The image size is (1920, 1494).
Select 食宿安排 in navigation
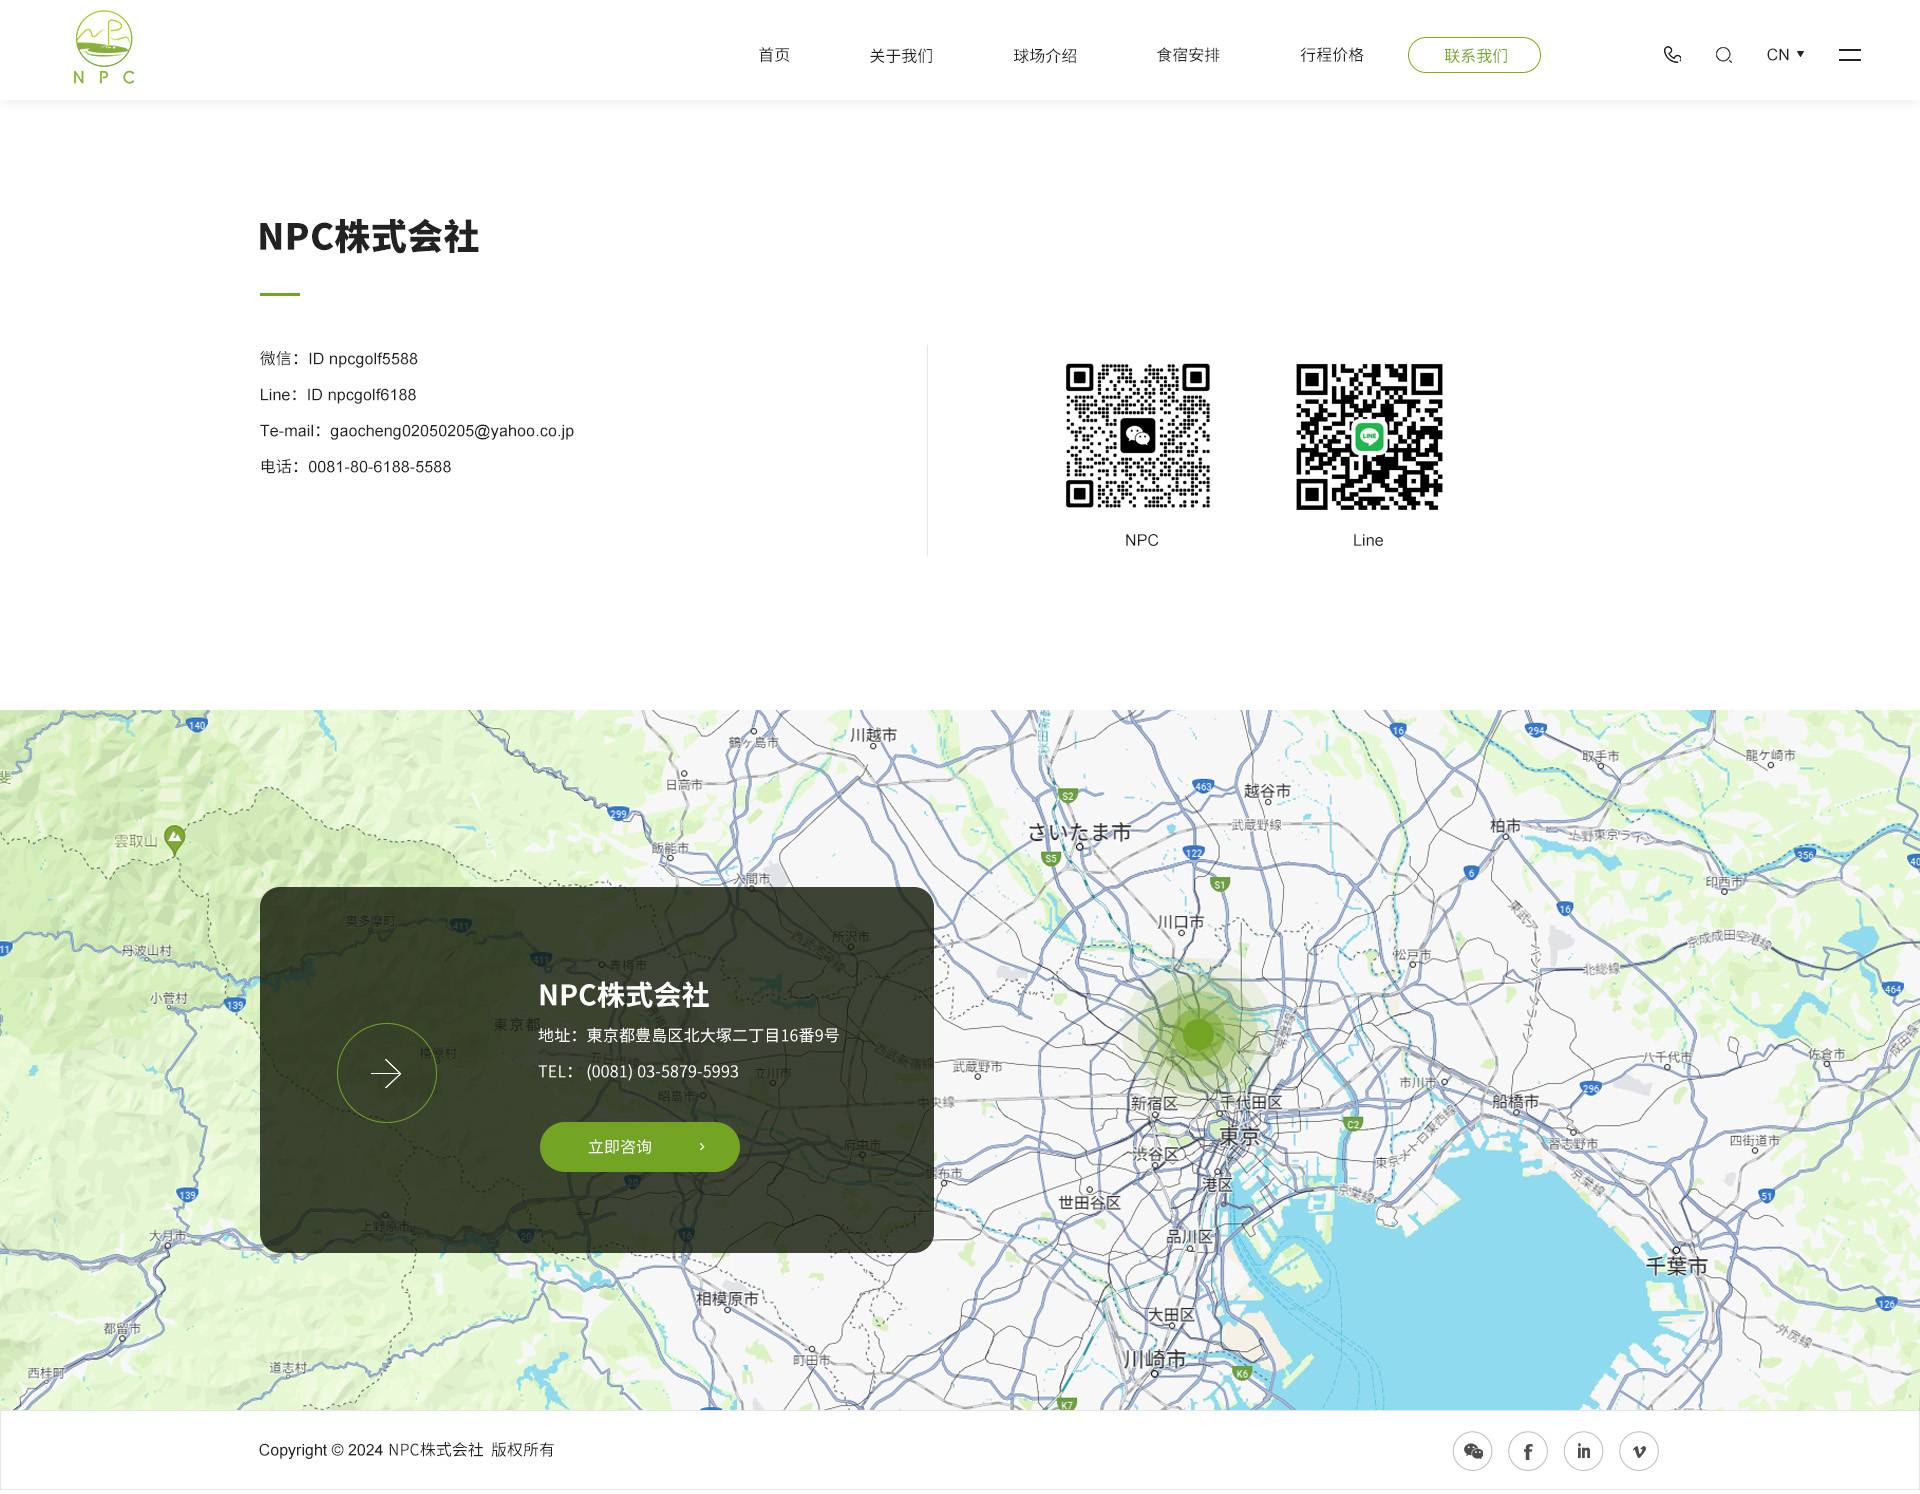(x=1188, y=55)
